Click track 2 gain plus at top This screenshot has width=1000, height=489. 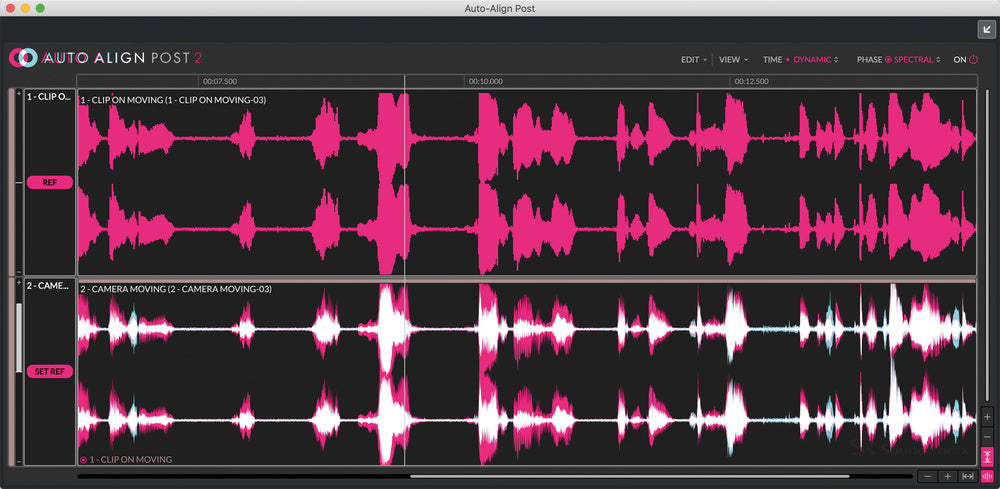pos(18,282)
